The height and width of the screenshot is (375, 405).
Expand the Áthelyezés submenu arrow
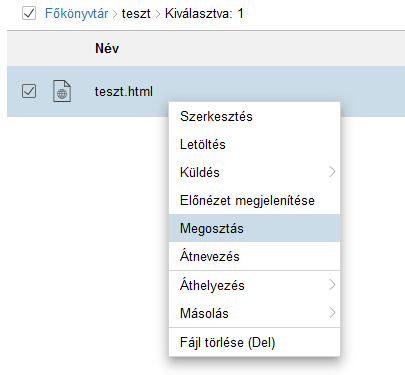pos(332,285)
